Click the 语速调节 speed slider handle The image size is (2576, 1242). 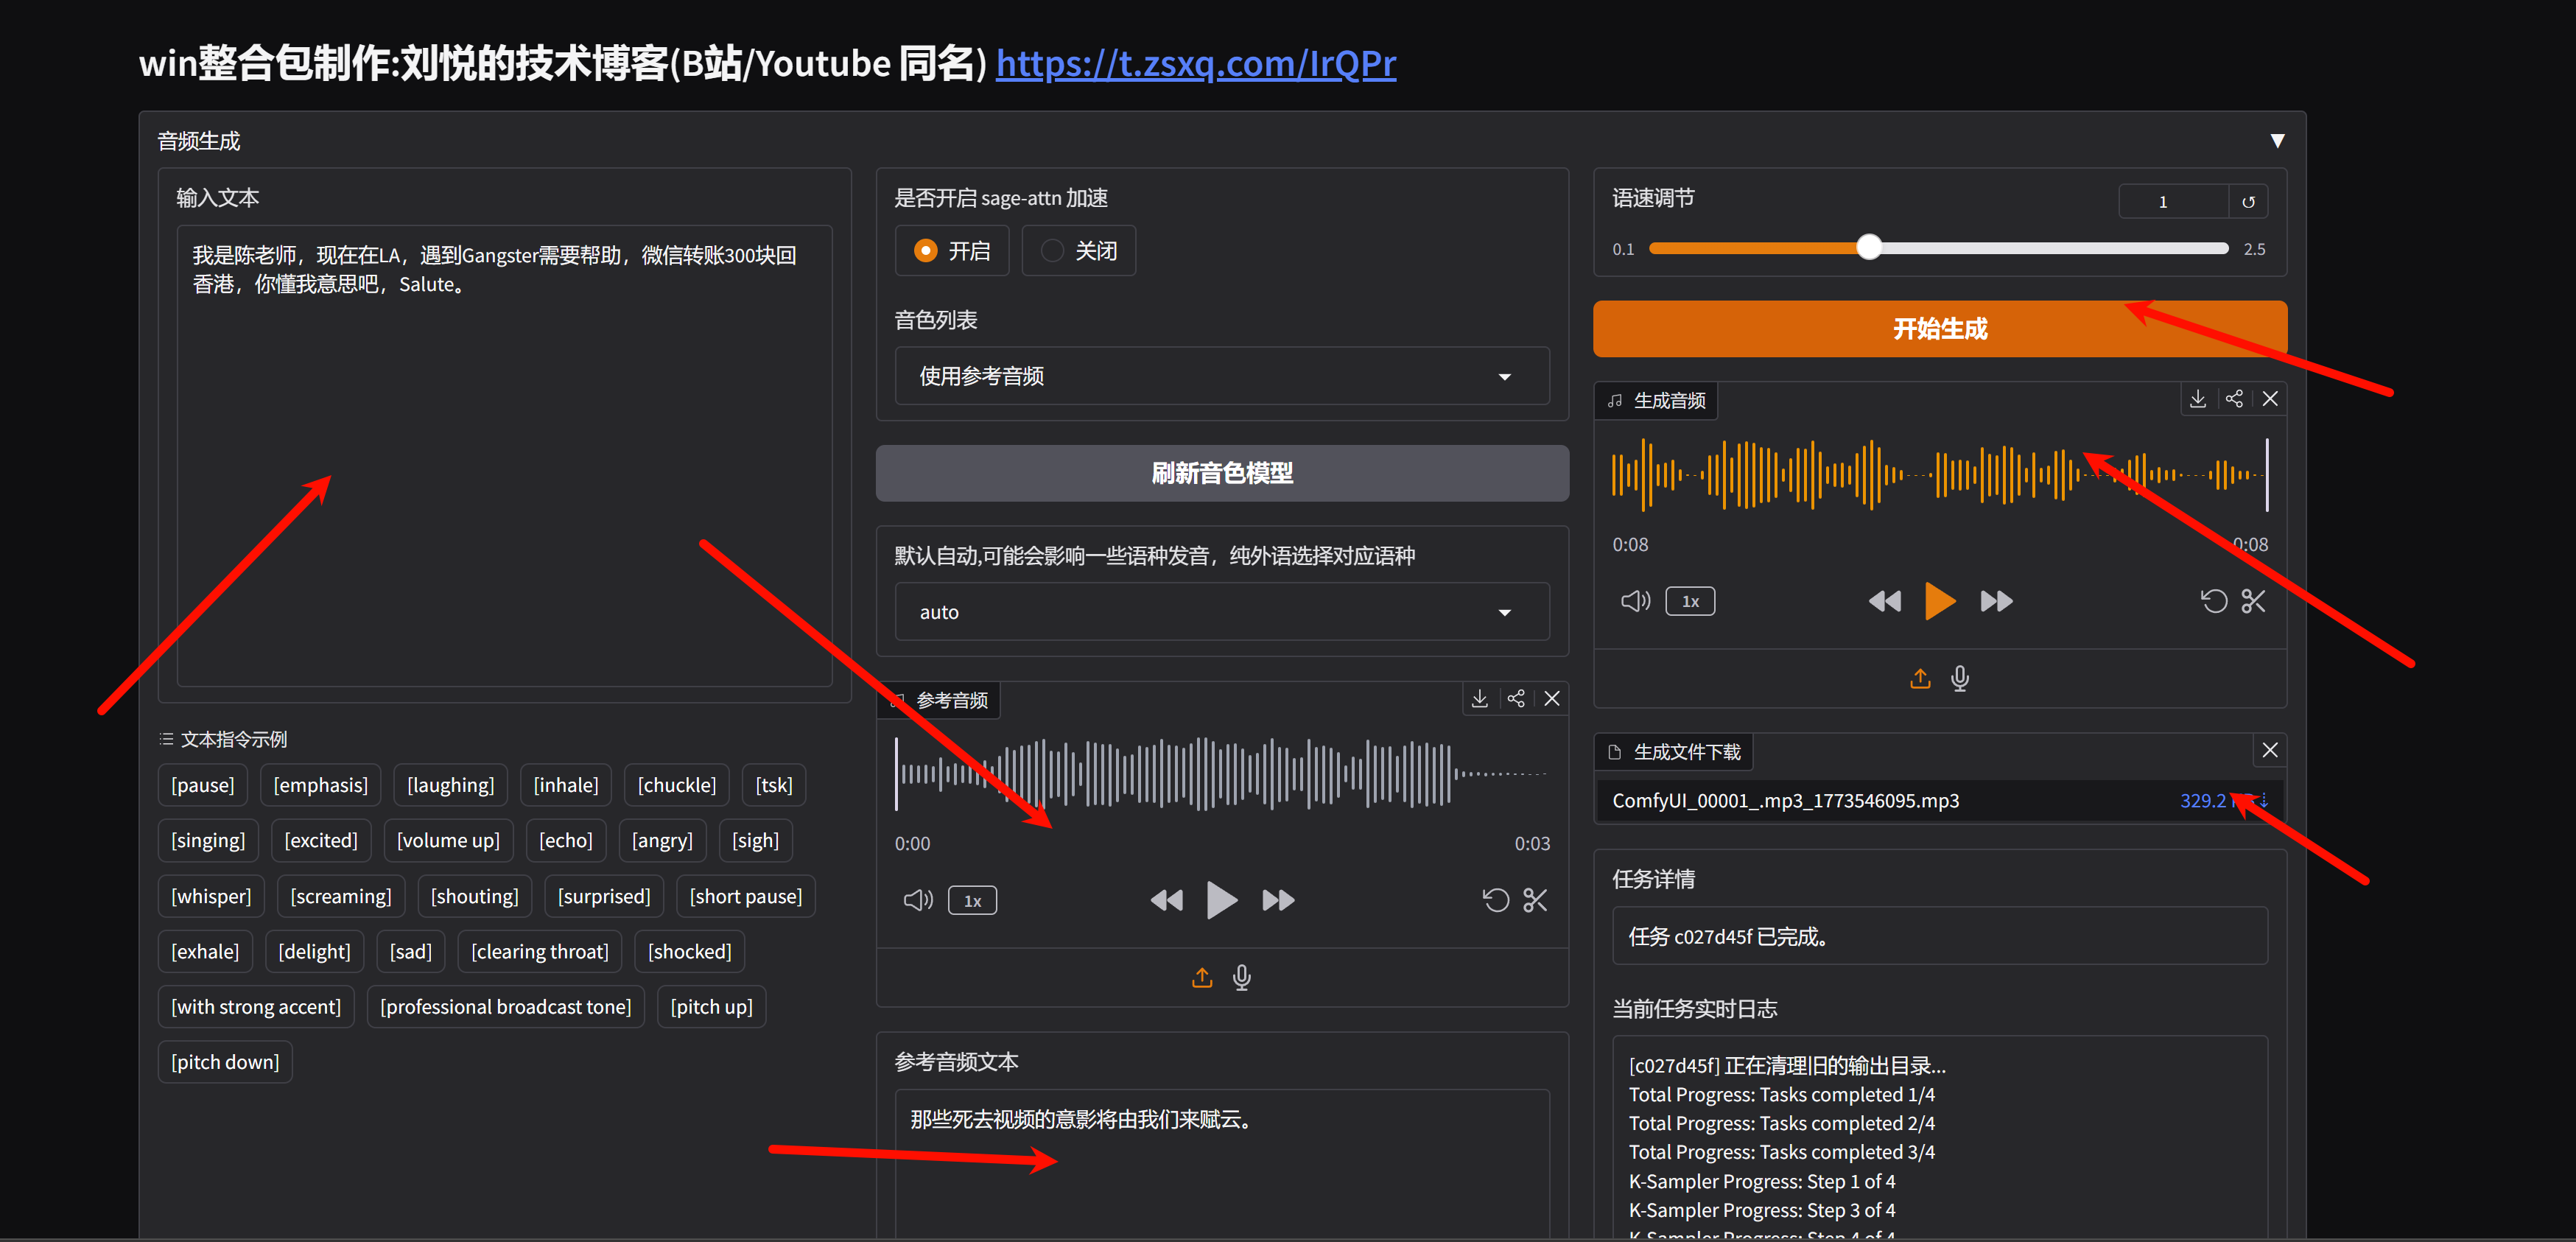pyautogui.click(x=1869, y=248)
